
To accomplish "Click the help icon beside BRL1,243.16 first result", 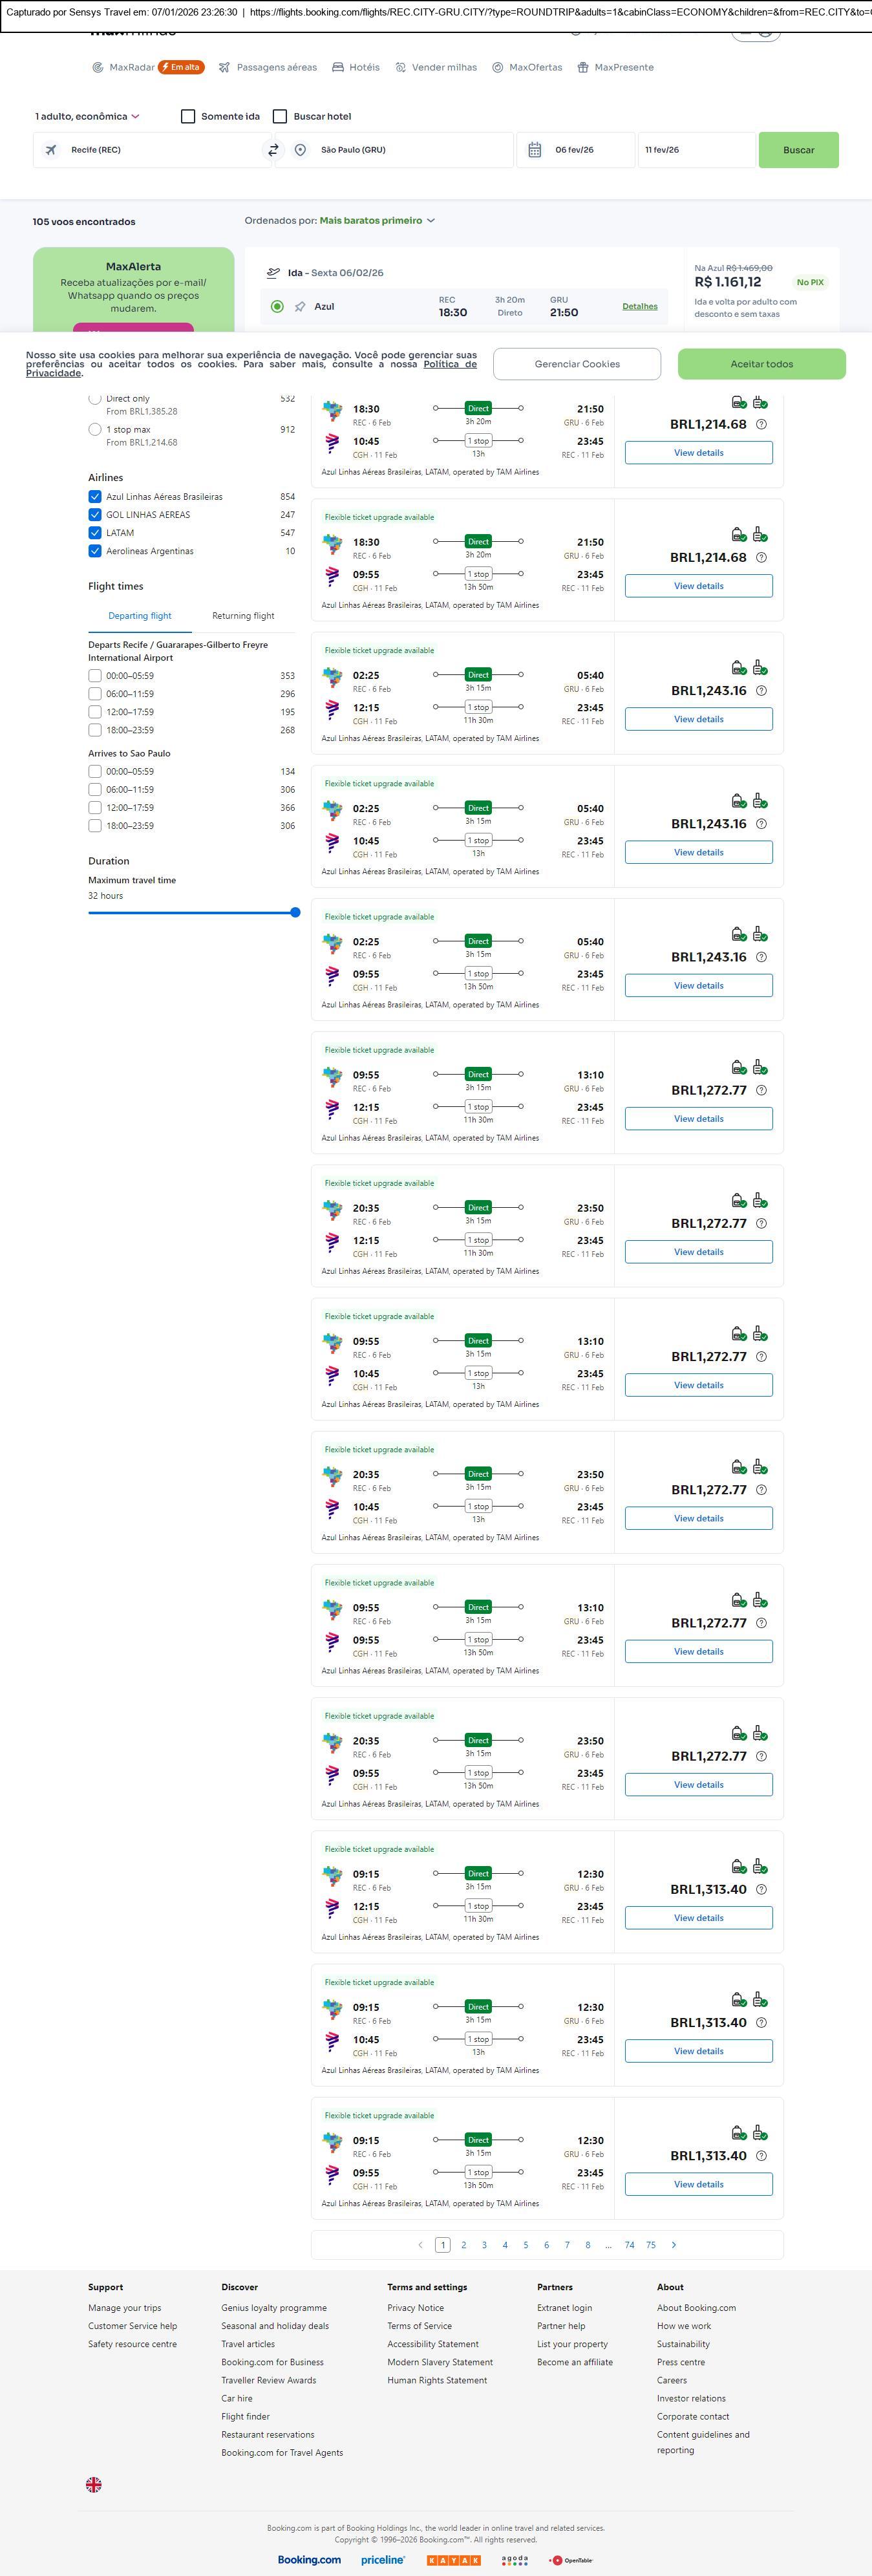I will (761, 691).
